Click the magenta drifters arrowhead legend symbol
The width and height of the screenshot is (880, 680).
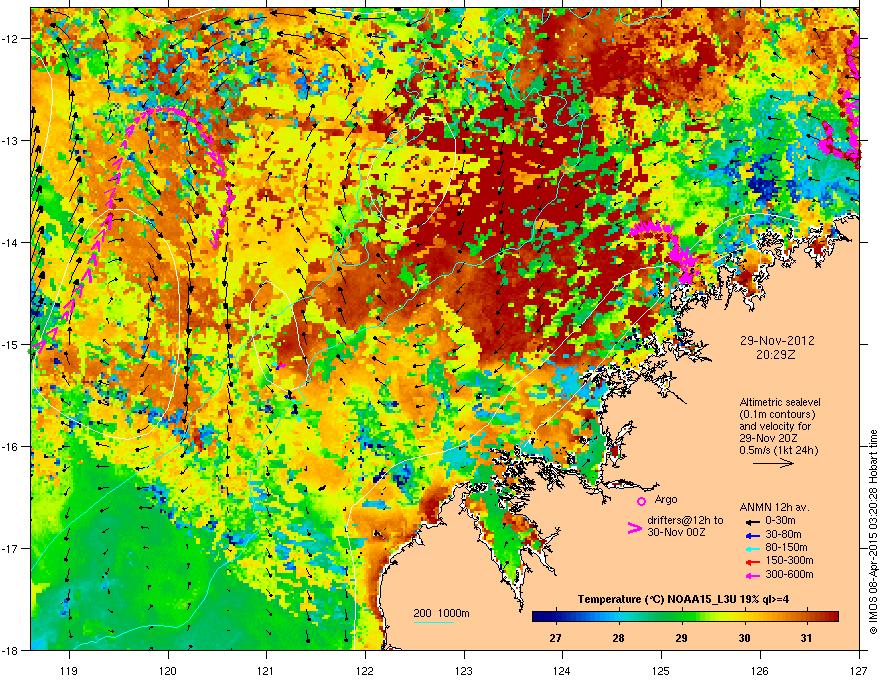point(634,528)
